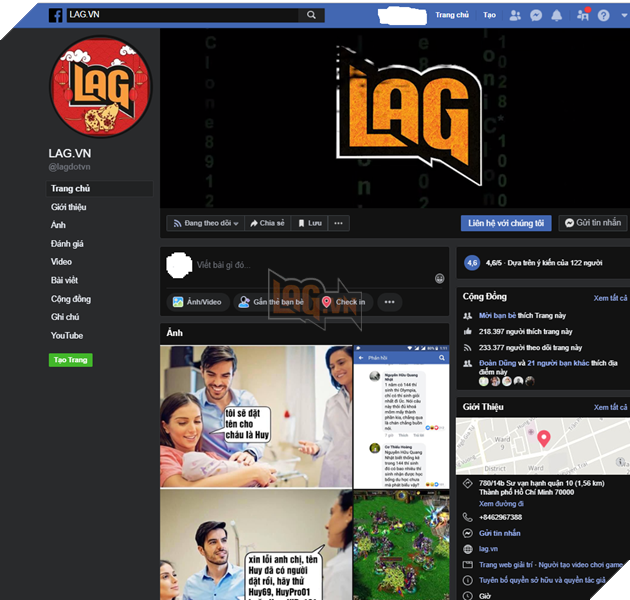Click Gửi tin nhắn link in Giới Thiệu

pyautogui.click(x=499, y=533)
